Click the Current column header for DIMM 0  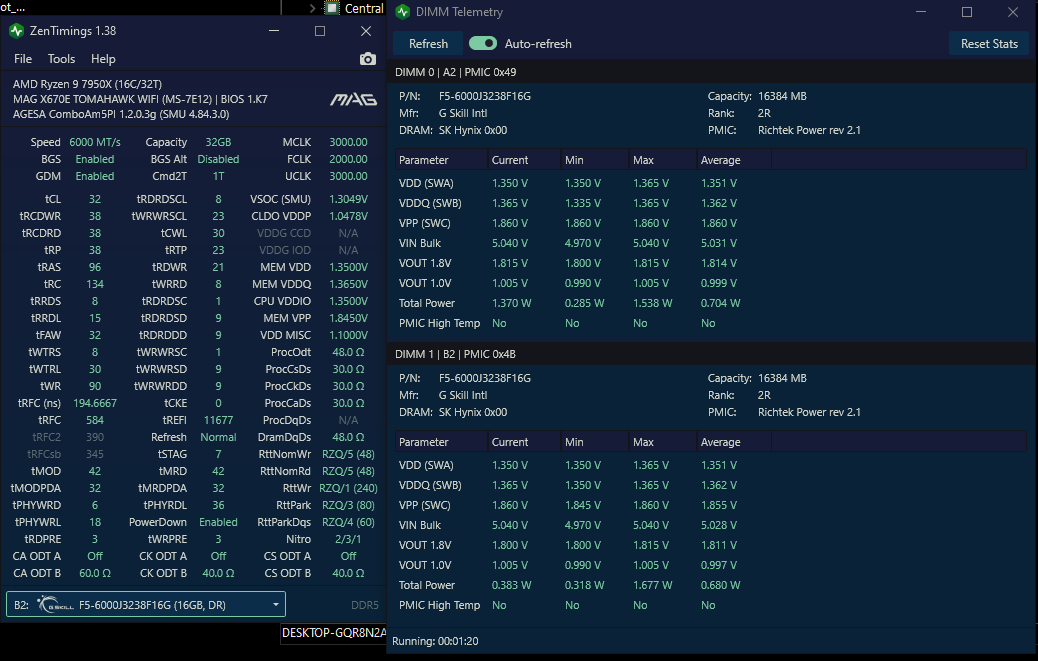coord(524,160)
